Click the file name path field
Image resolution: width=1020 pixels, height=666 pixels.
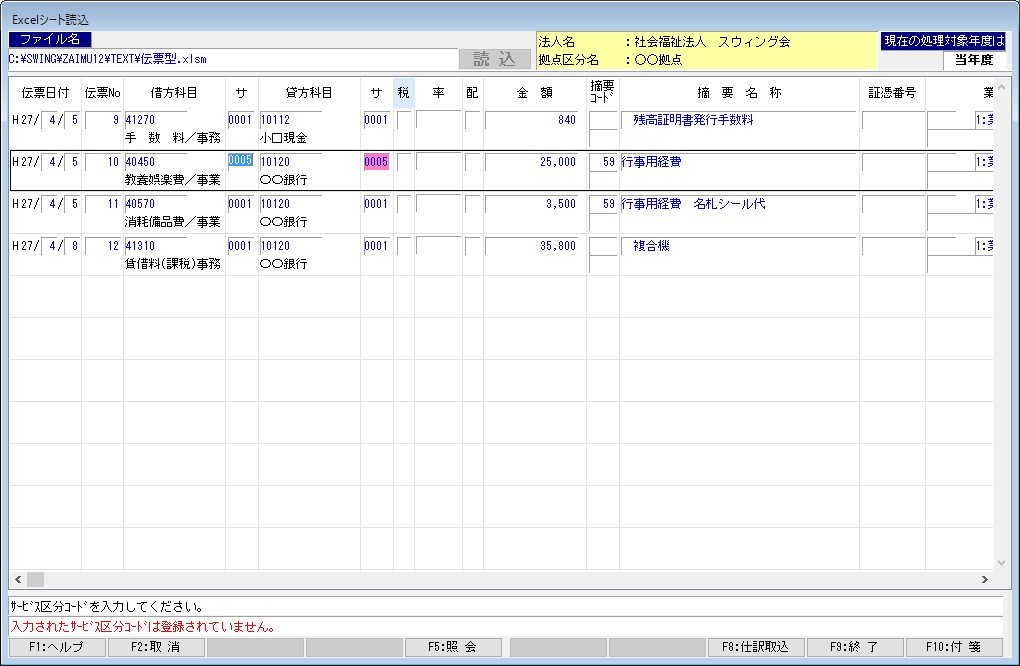pyautogui.click(x=230, y=59)
